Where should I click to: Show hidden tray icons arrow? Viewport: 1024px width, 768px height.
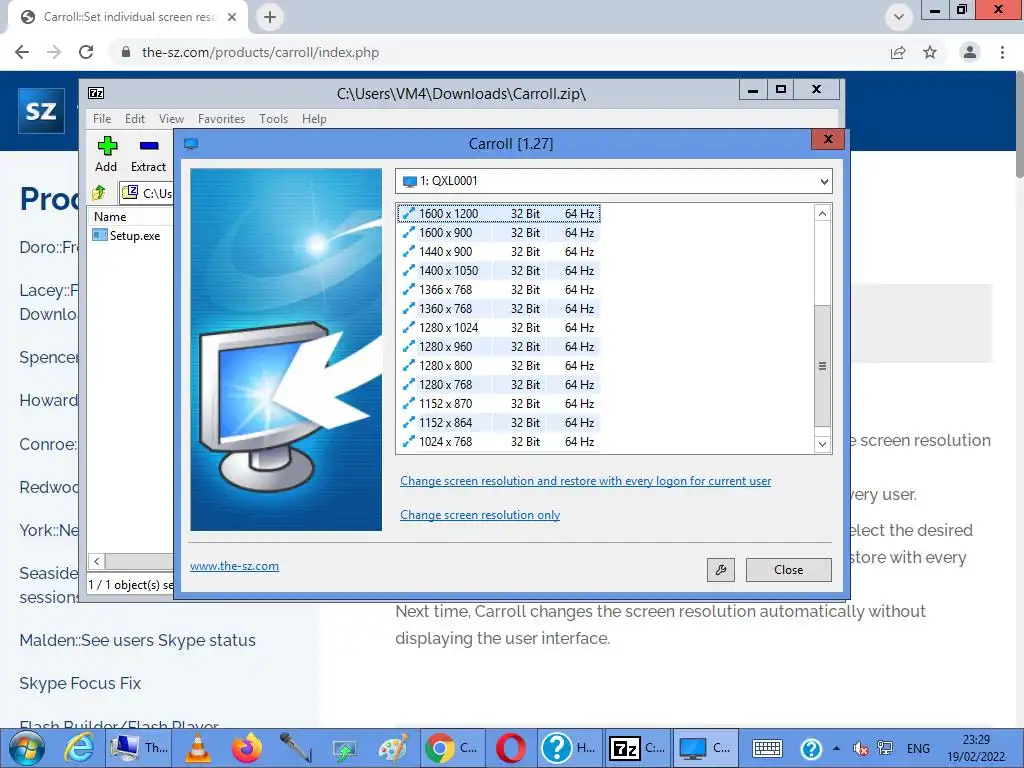click(x=836, y=748)
